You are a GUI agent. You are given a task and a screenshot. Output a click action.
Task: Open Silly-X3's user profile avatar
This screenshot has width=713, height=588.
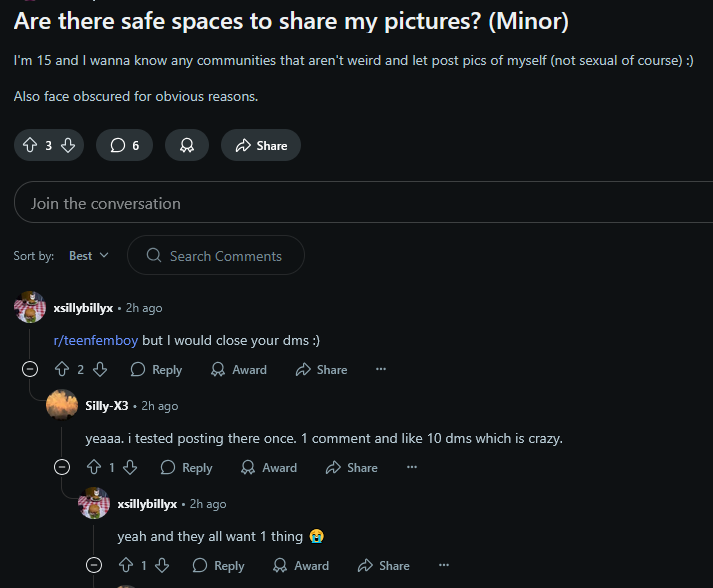62,406
